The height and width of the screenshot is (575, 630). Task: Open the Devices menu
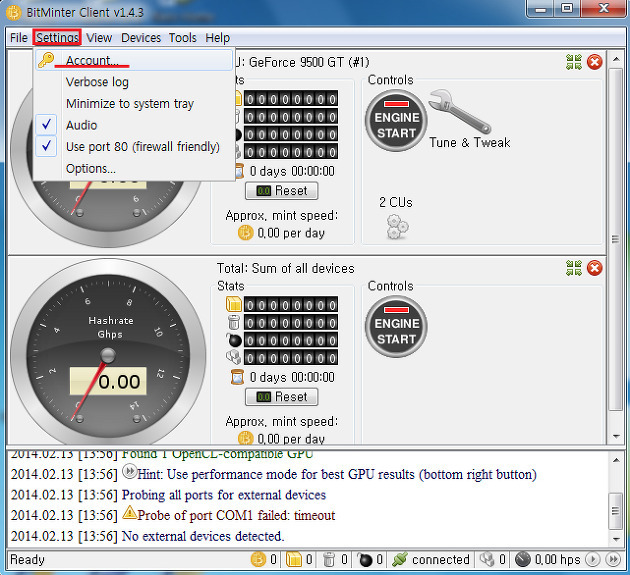tap(141, 38)
